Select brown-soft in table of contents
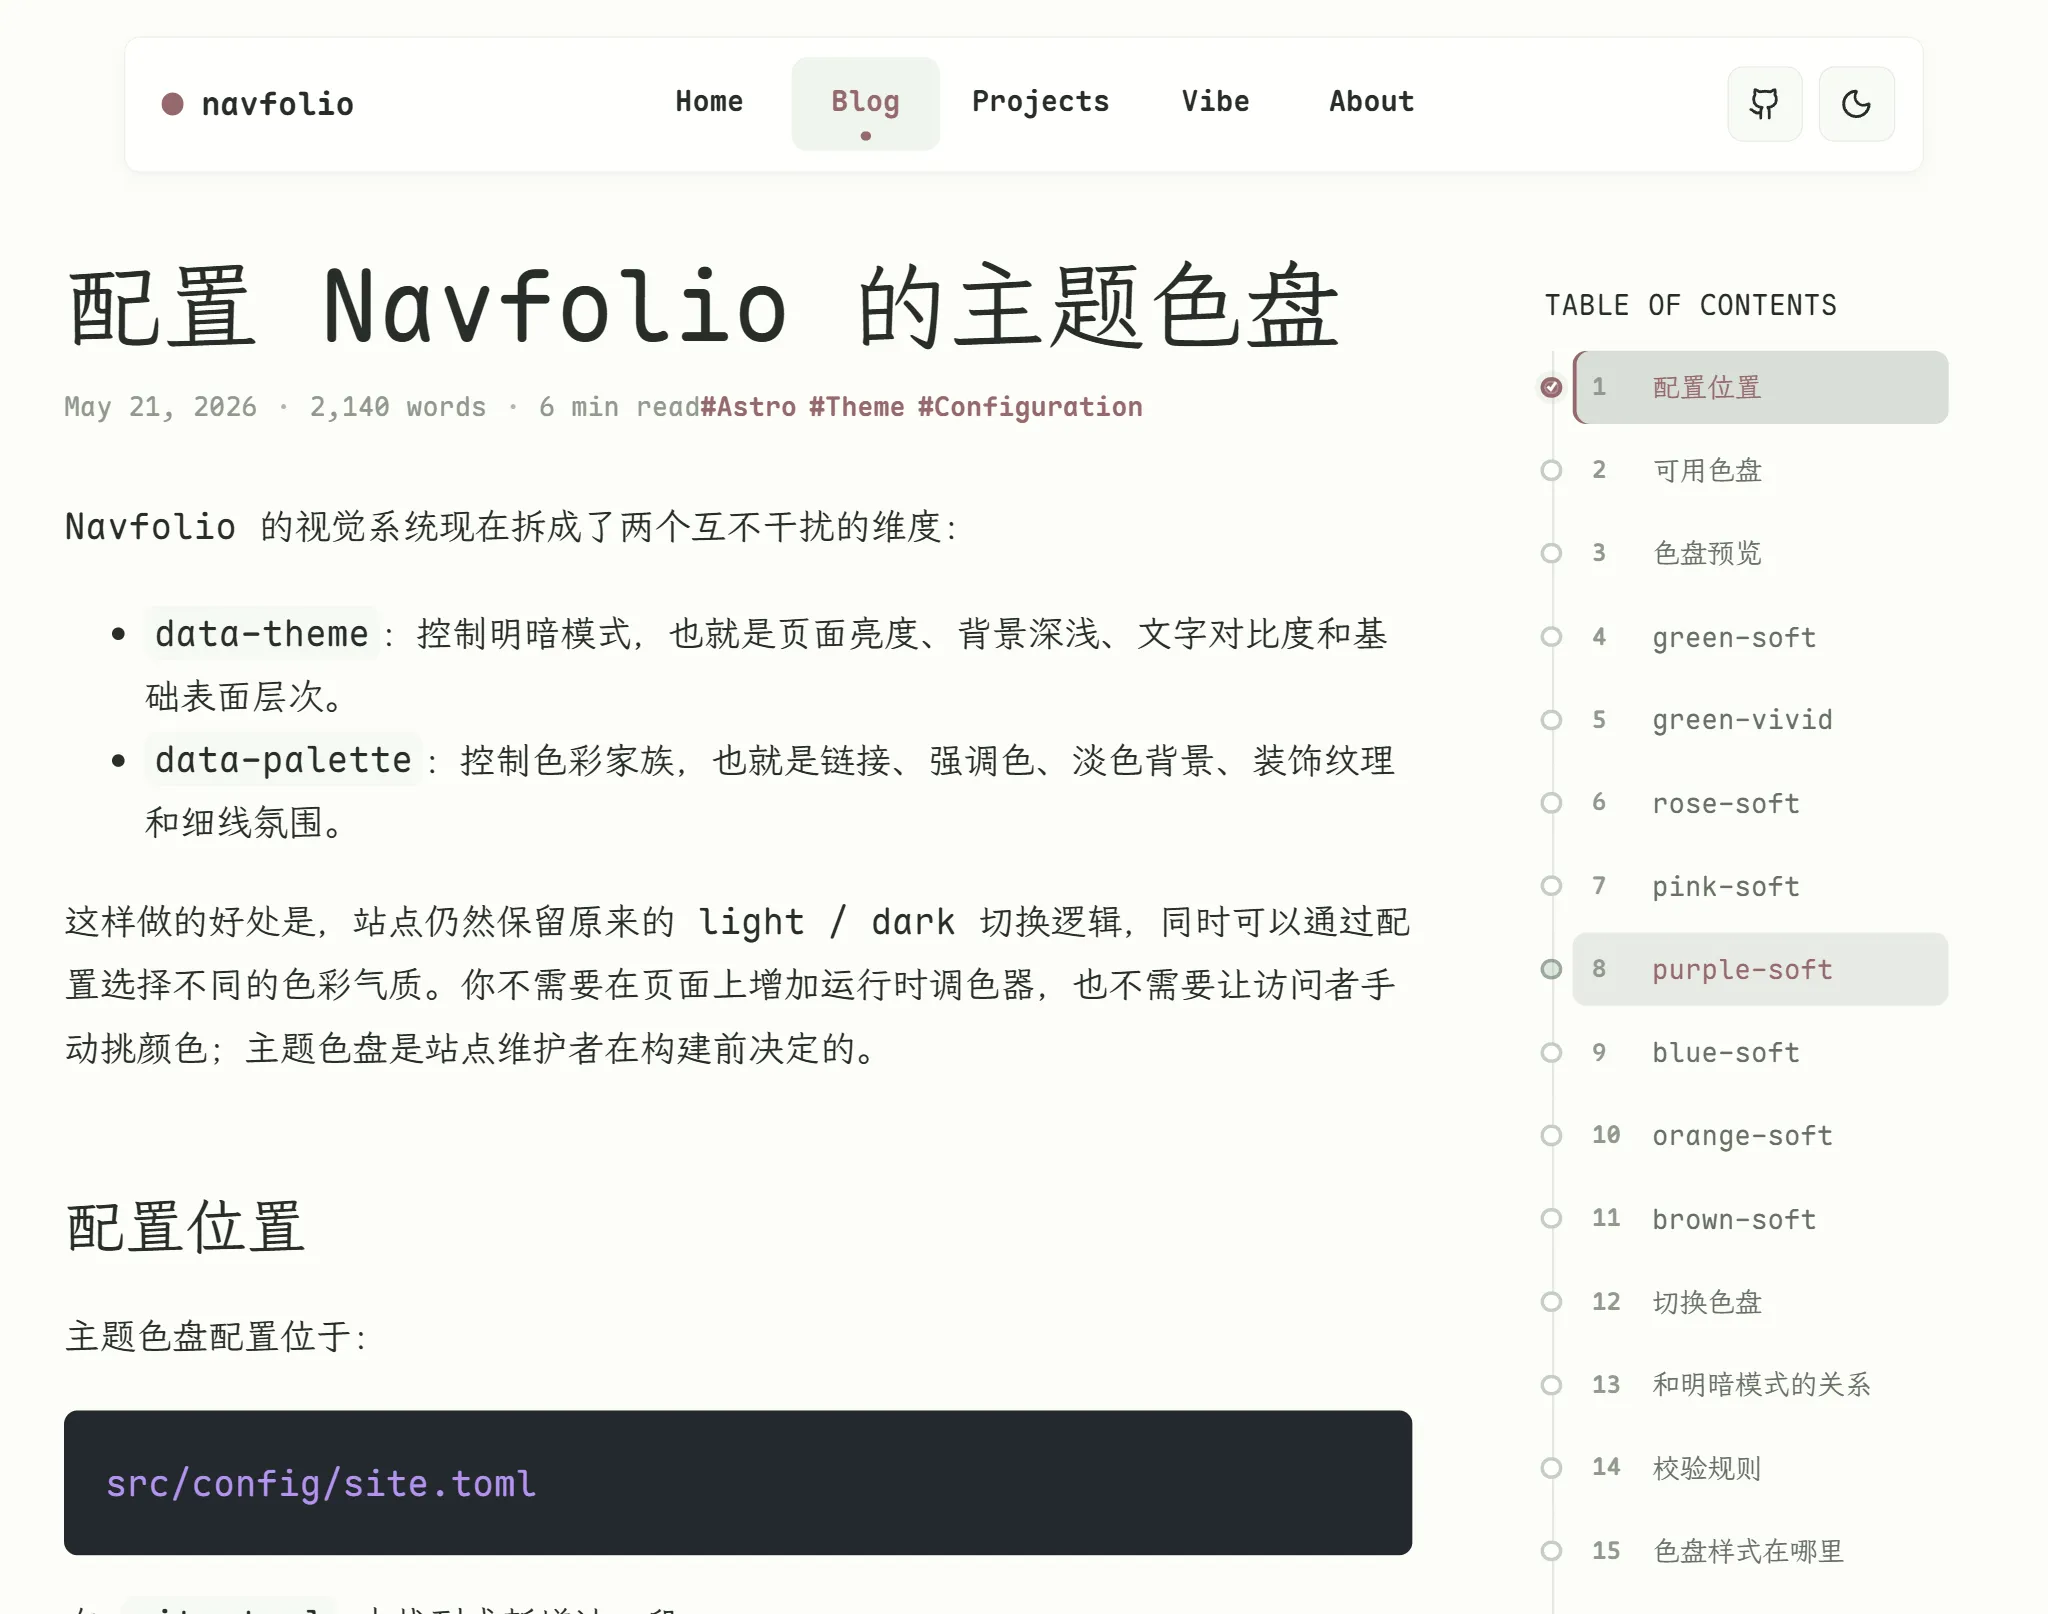 tap(1760, 1219)
